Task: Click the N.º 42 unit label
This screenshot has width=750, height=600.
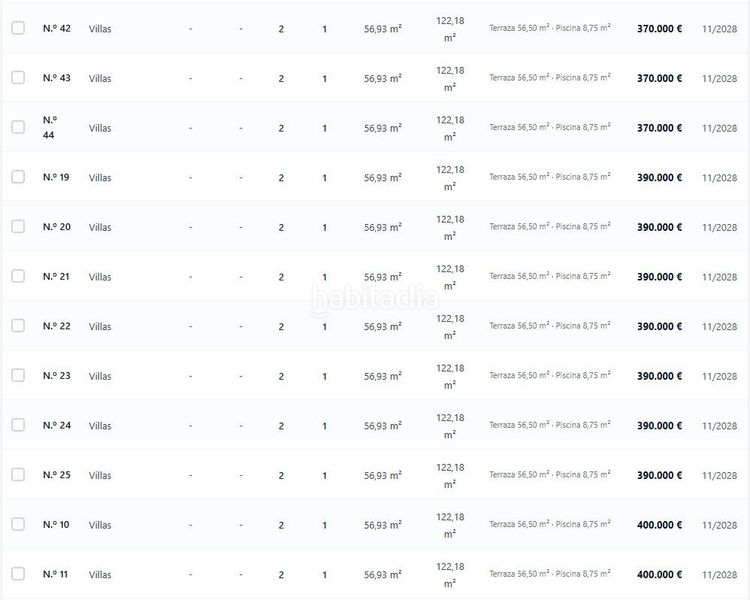Action: click(56, 28)
